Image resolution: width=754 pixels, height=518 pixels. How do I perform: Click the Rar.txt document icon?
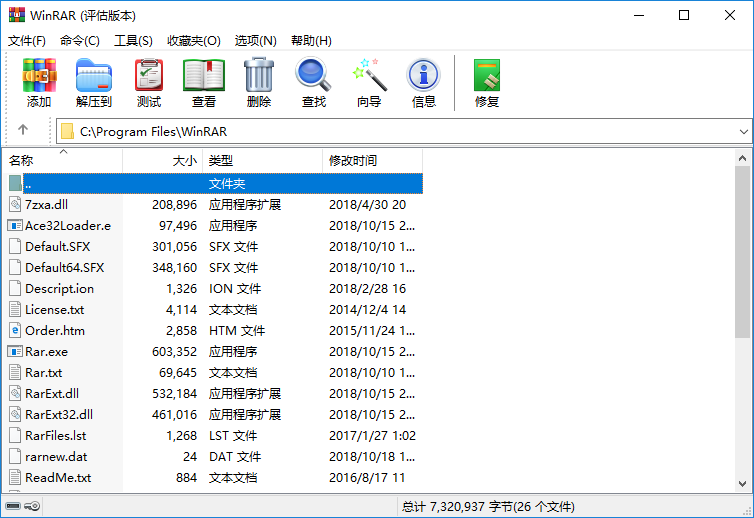pyautogui.click(x=15, y=373)
